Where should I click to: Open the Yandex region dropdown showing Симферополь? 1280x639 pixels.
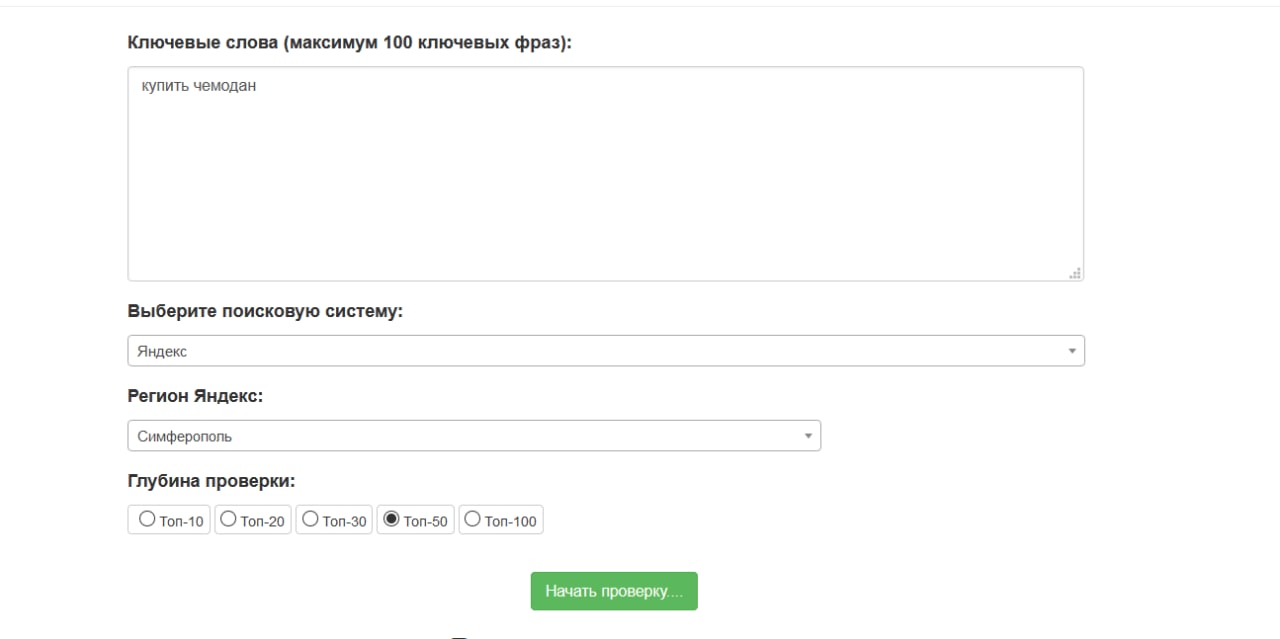[x=474, y=436]
